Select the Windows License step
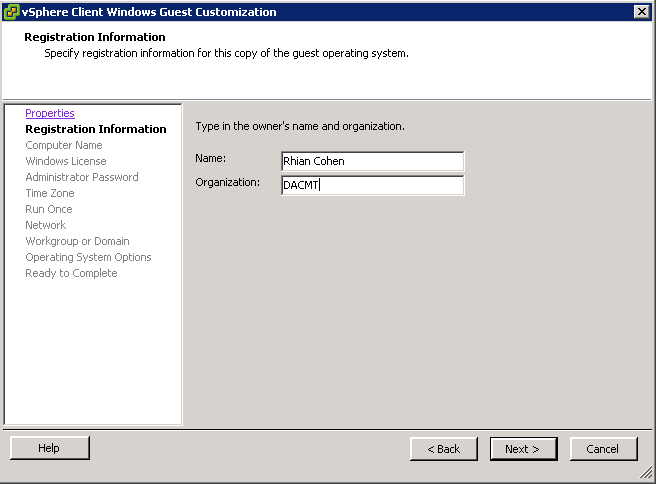 coord(66,161)
